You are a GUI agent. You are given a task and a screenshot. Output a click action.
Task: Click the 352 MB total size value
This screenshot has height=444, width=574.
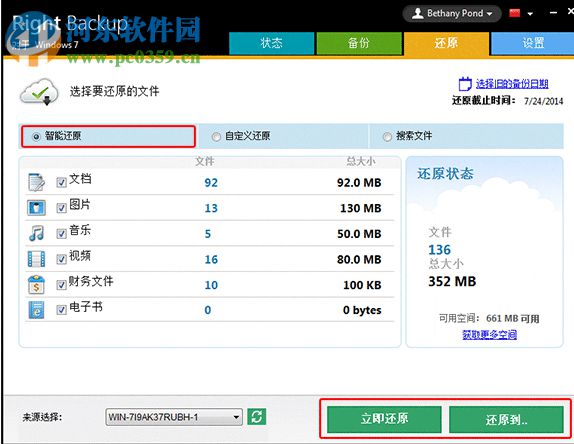click(x=452, y=281)
